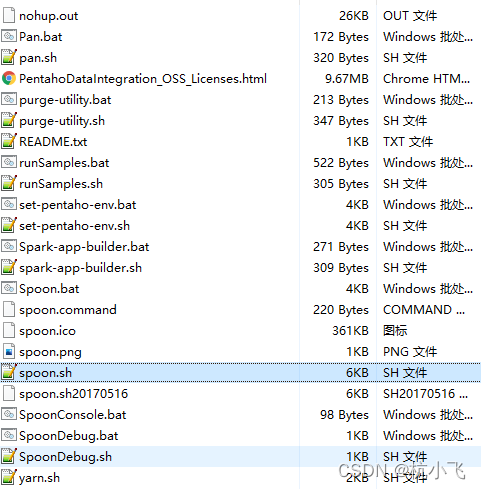Click the 9.67MB size cell
Viewport: 481px width, 489px height.
[347, 79]
